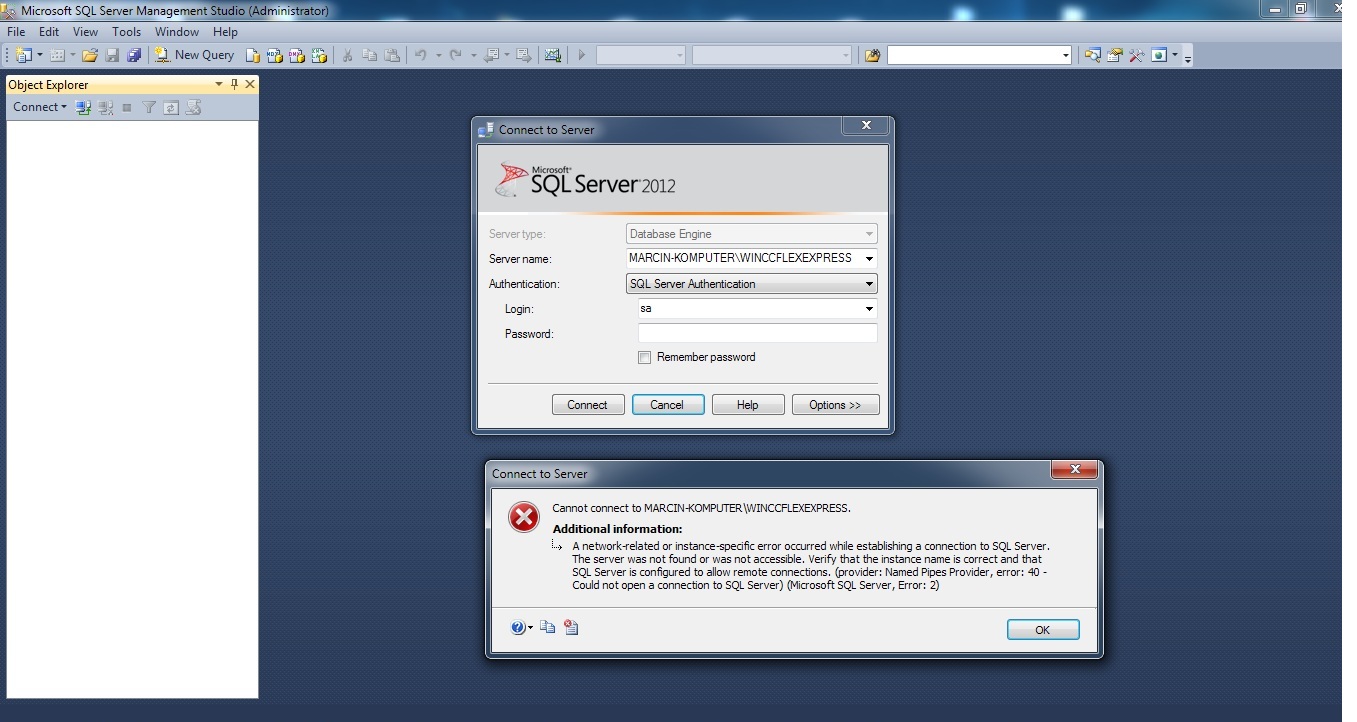Start a New Query from the toolbar

pyautogui.click(x=194, y=55)
